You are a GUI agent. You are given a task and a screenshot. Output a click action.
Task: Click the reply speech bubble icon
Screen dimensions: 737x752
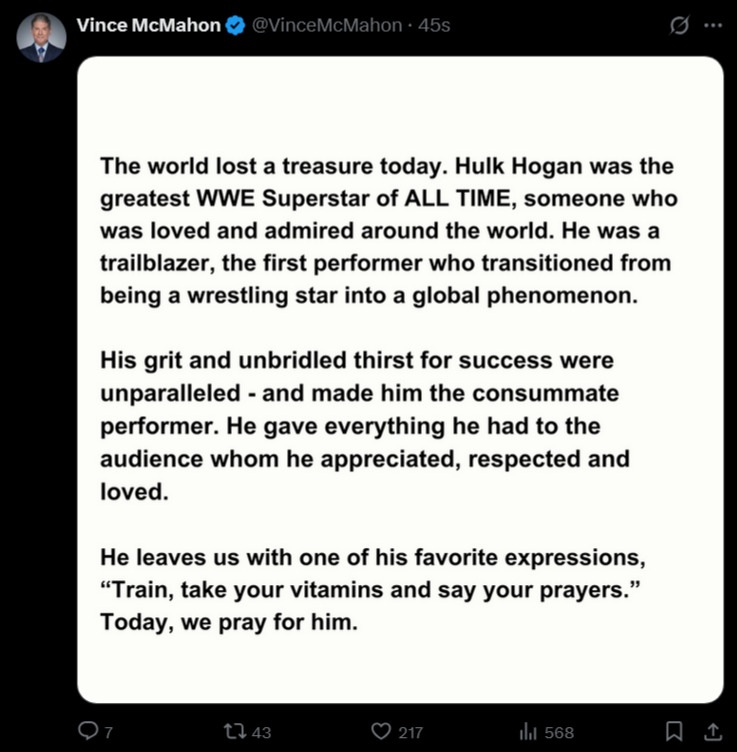pyautogui.click(x=88, y=731)
